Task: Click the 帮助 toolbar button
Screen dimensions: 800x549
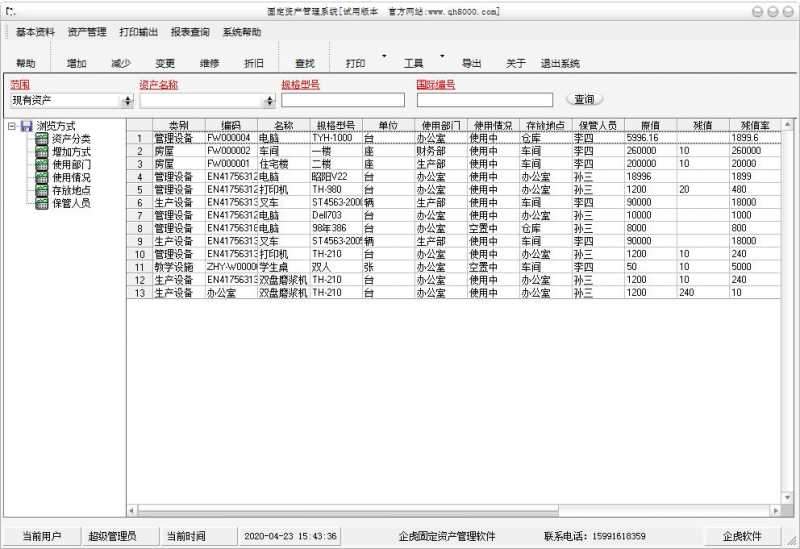Action: (x=26, y=63)
